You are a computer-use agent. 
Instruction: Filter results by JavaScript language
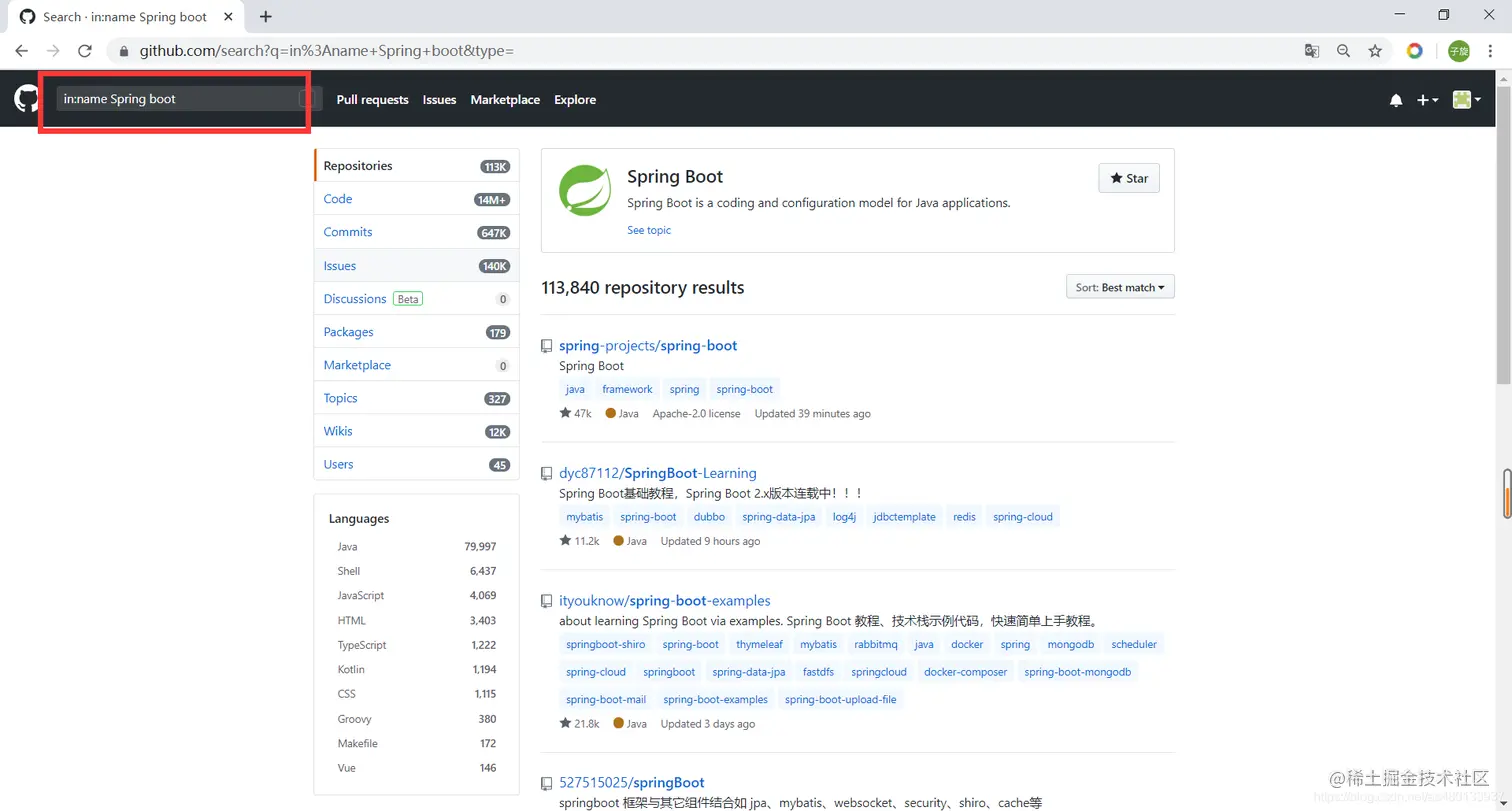point(417,596)
